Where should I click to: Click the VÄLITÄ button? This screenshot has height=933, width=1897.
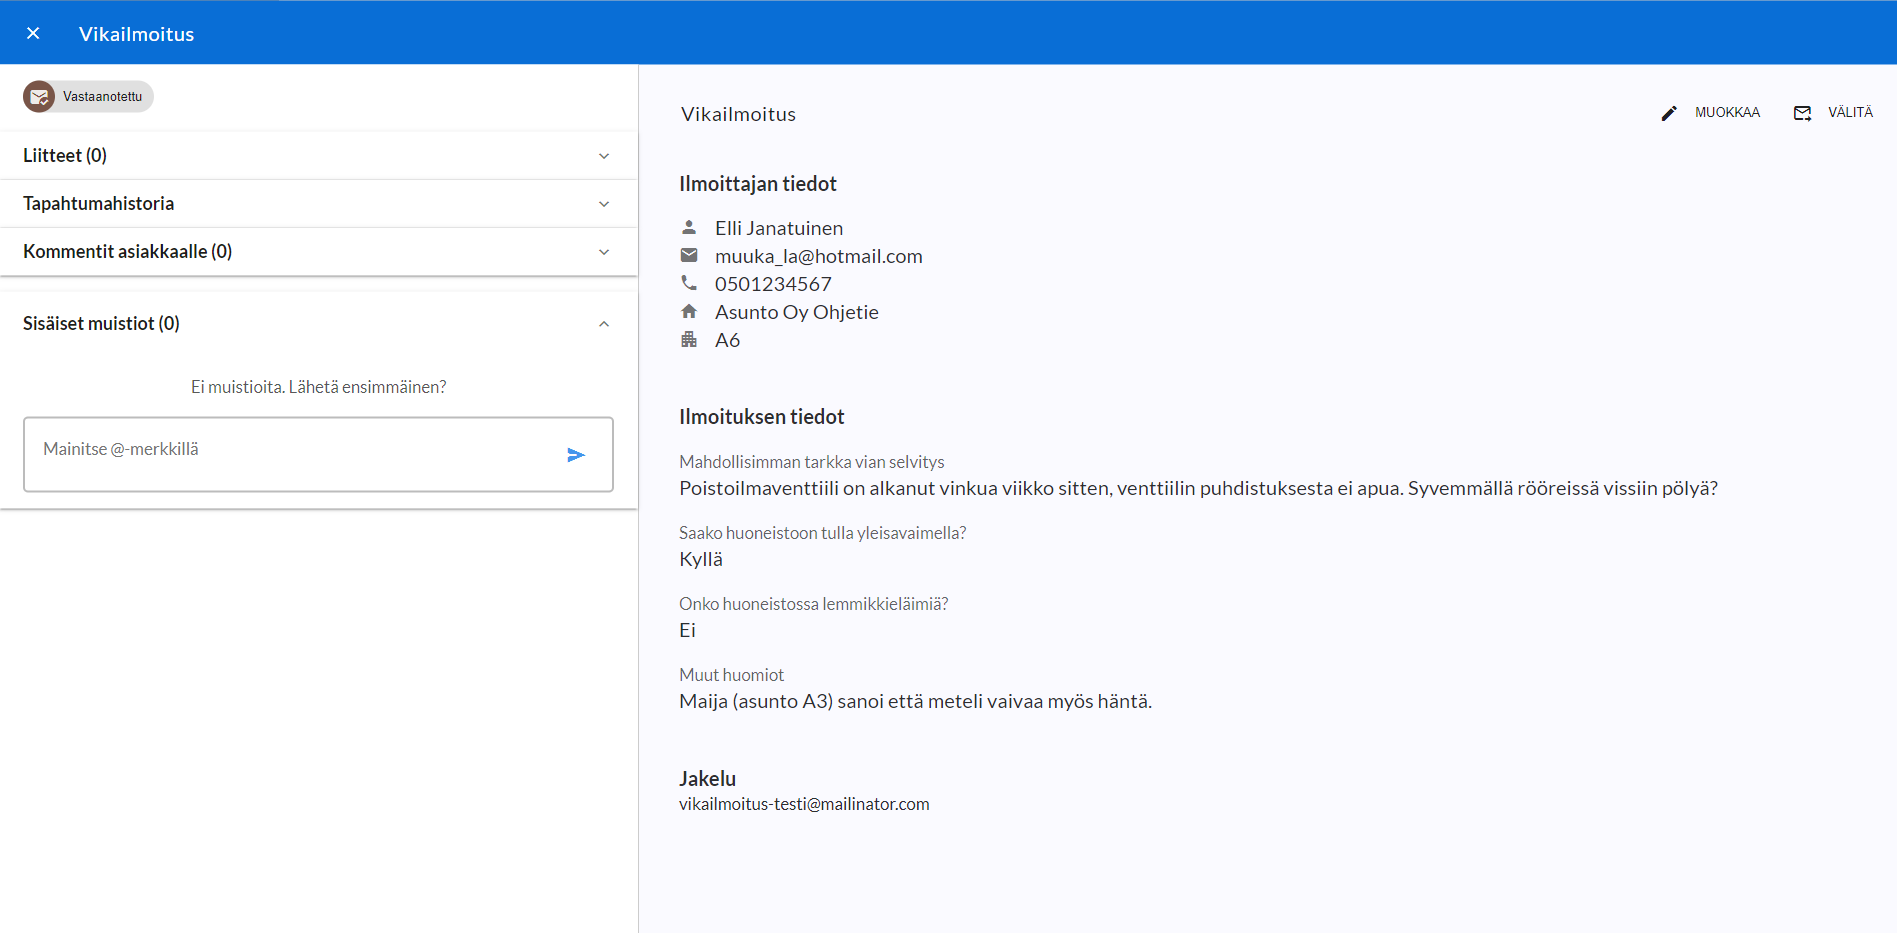[1850, 113]
